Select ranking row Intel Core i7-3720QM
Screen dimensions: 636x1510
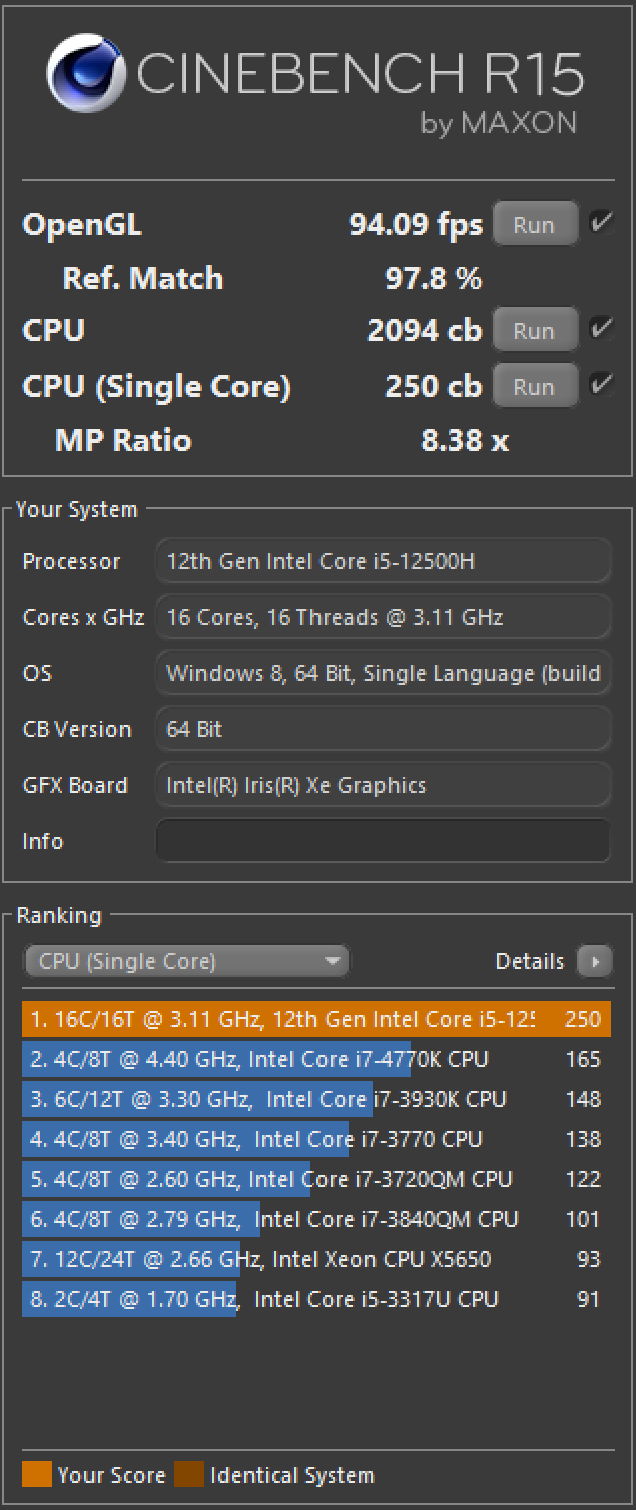click(x=316, y=1180)
